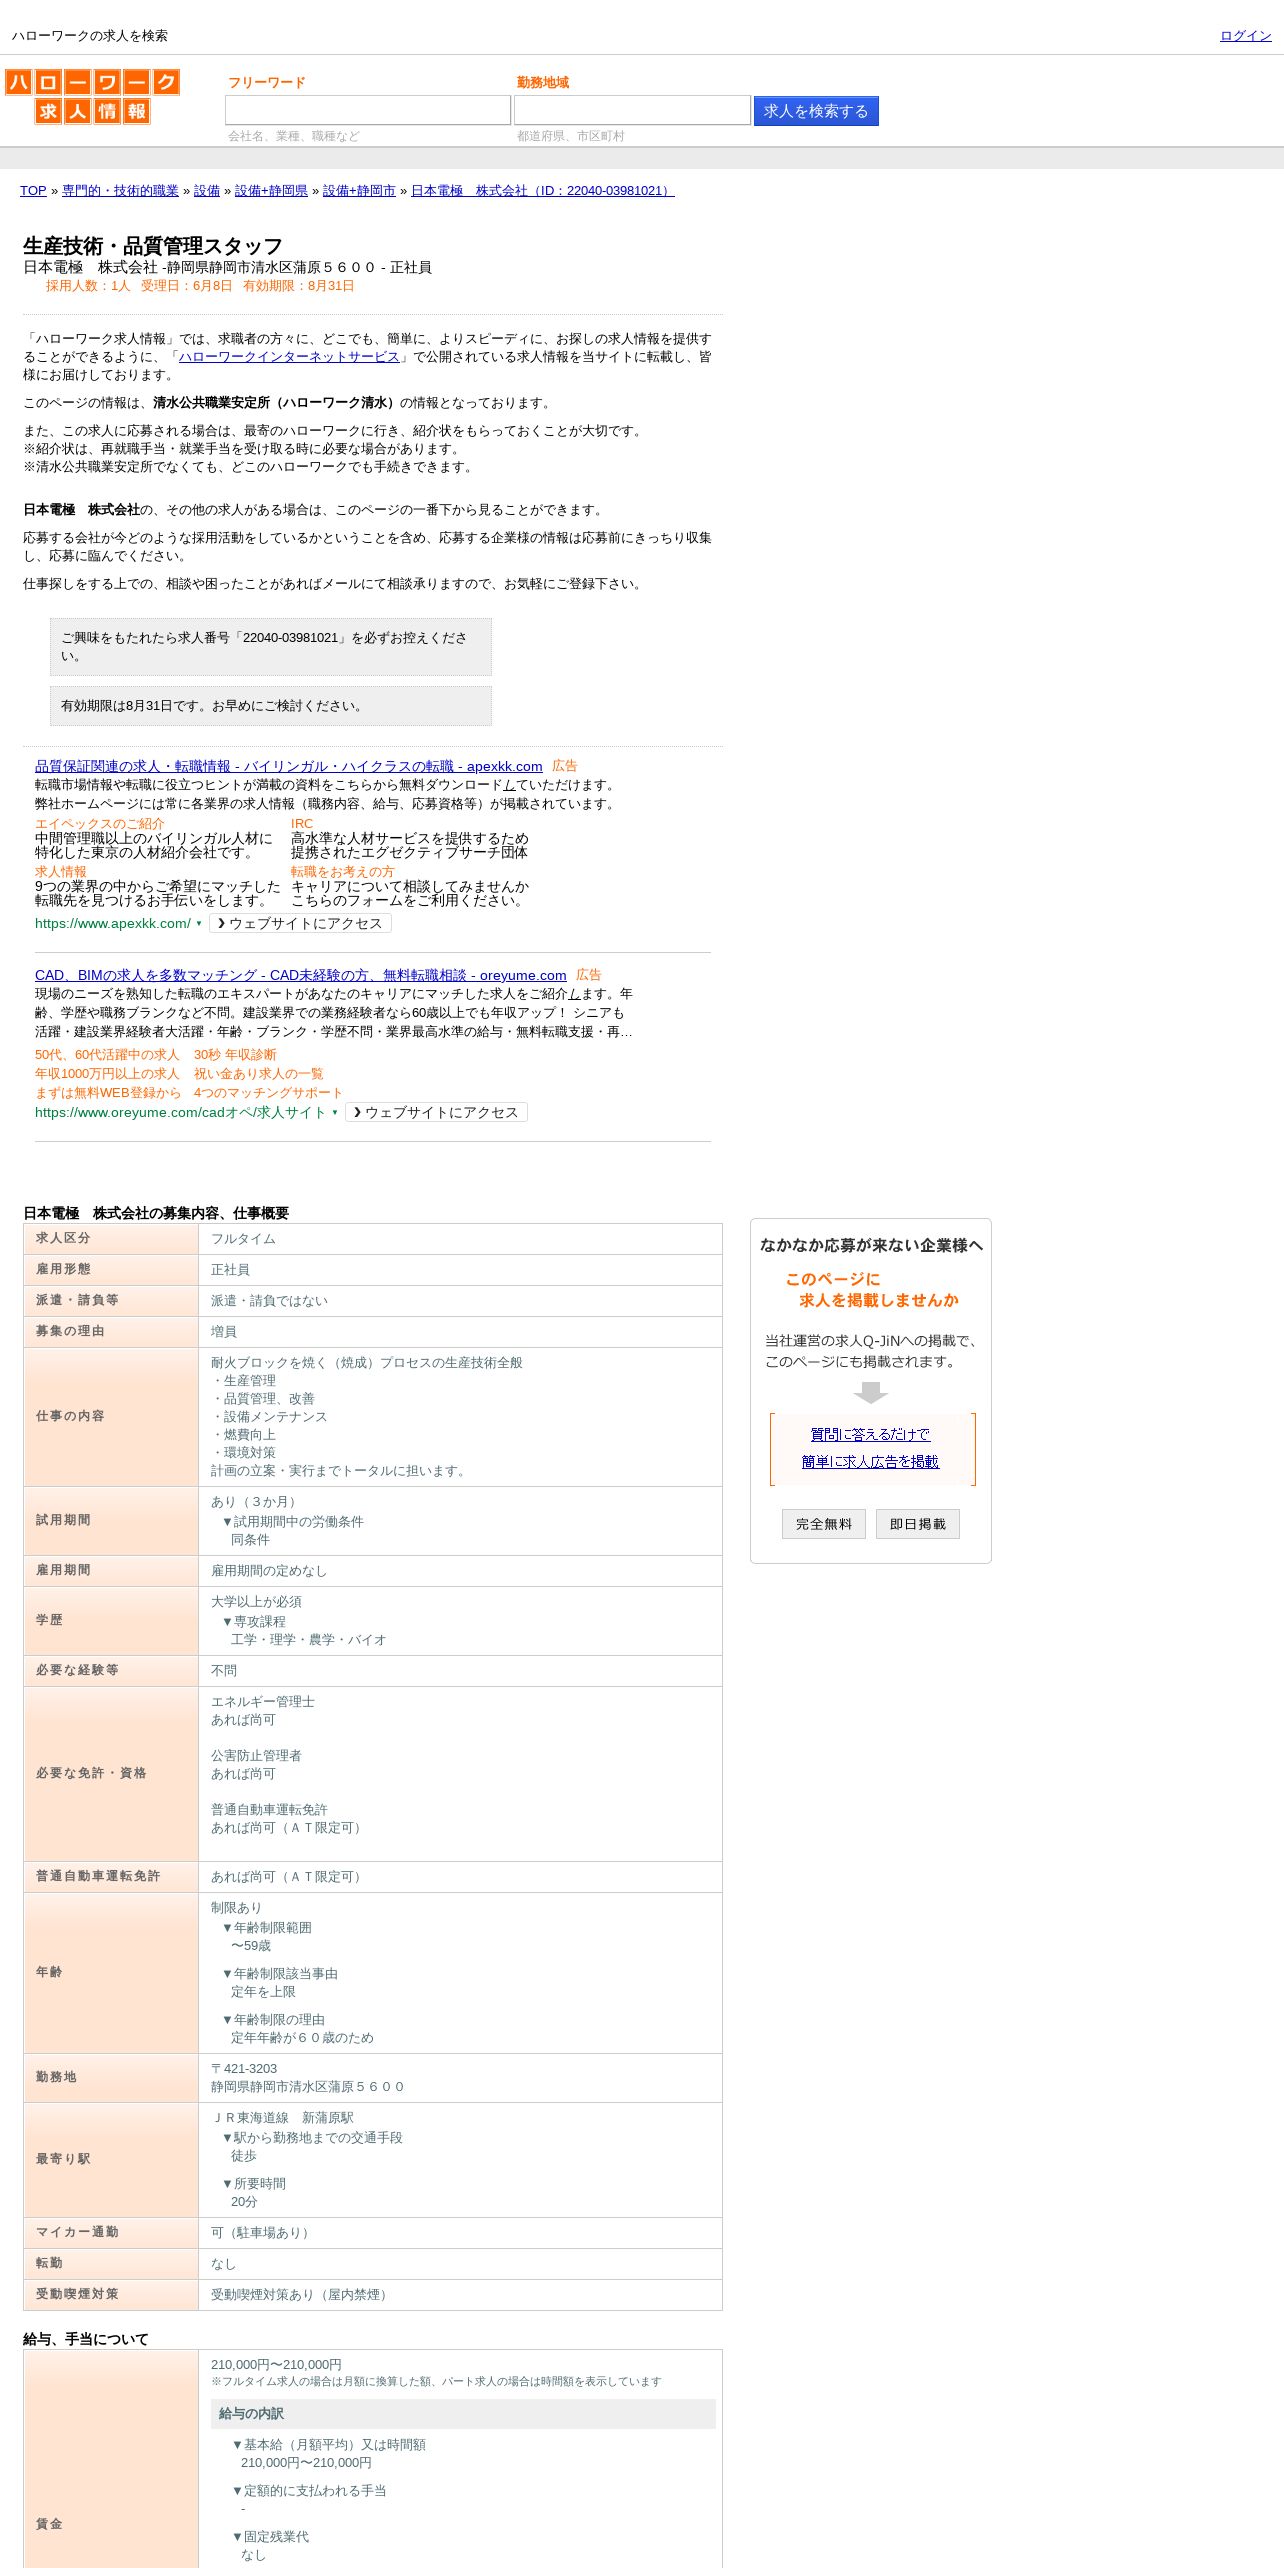Image resolution: width=1284 pixels, height=2568 pixels.
Task: Click the フルタイム value cell
Action: [460, 1239]
